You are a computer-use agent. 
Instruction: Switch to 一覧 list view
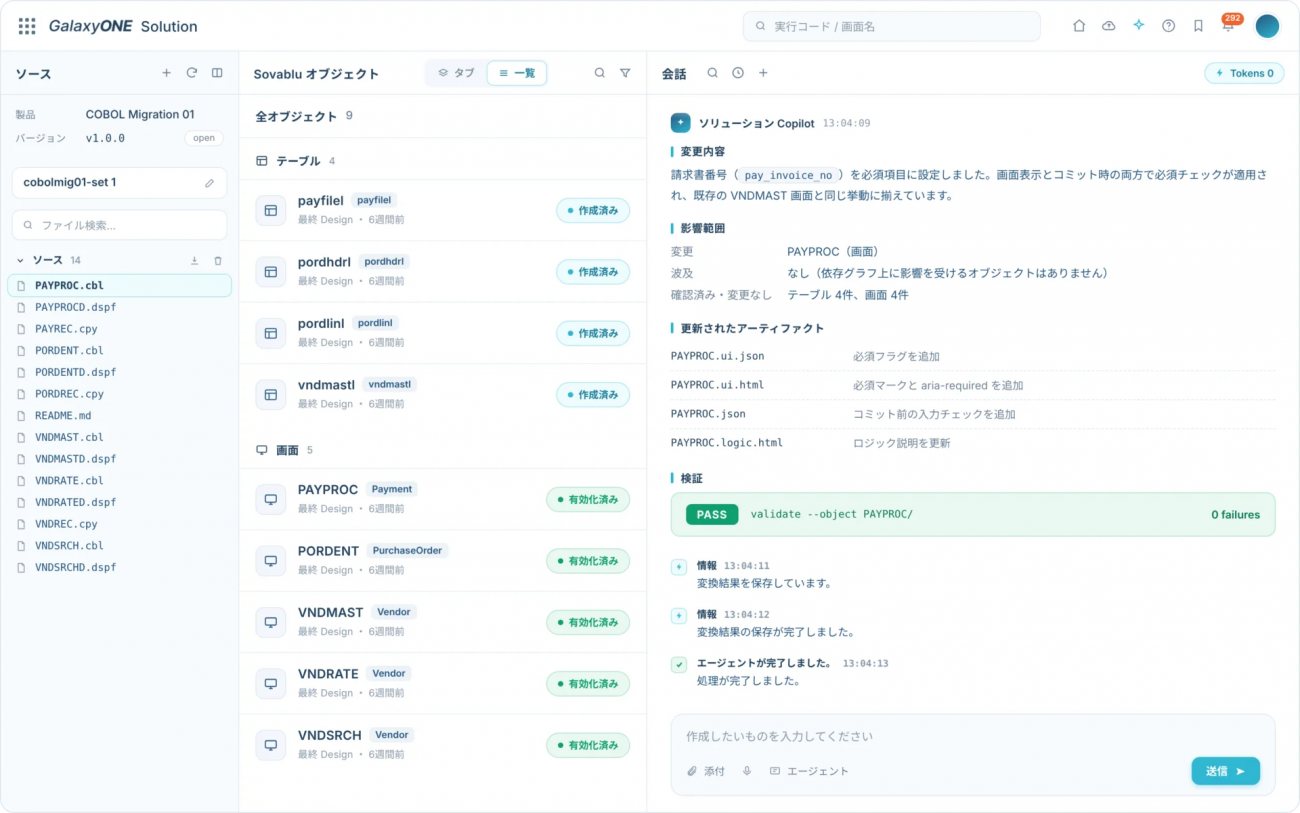pyautogui.click(x=517, y=73)
